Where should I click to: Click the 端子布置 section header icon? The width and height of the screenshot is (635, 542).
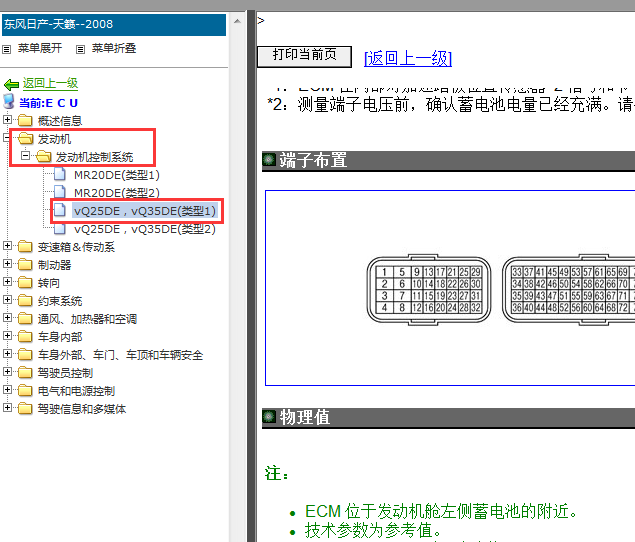(x=269, y=159)
